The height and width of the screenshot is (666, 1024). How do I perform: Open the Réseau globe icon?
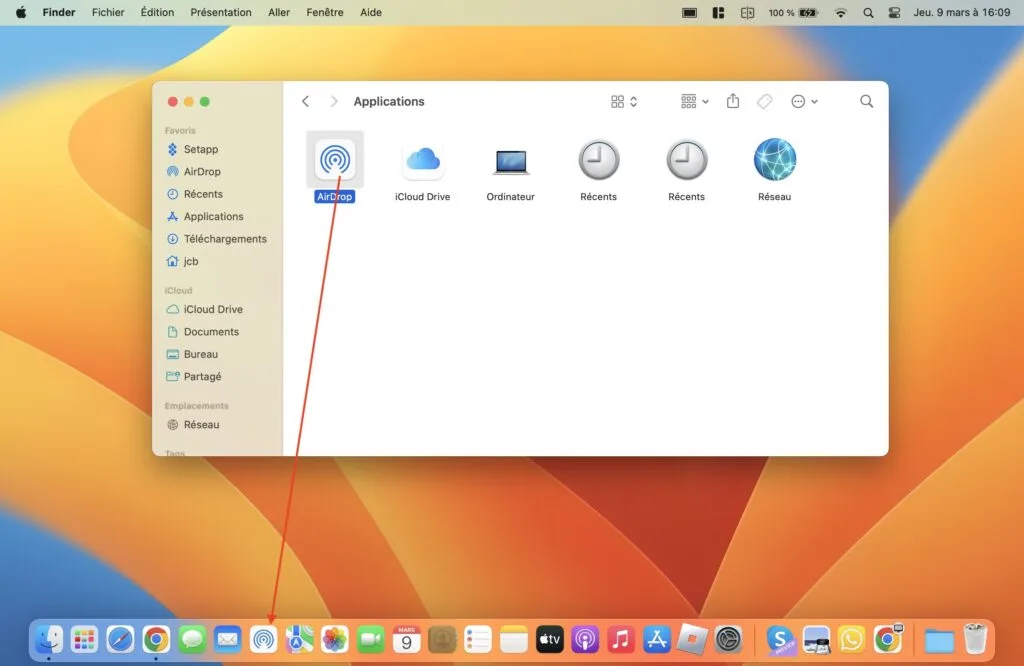pos(774,160)
